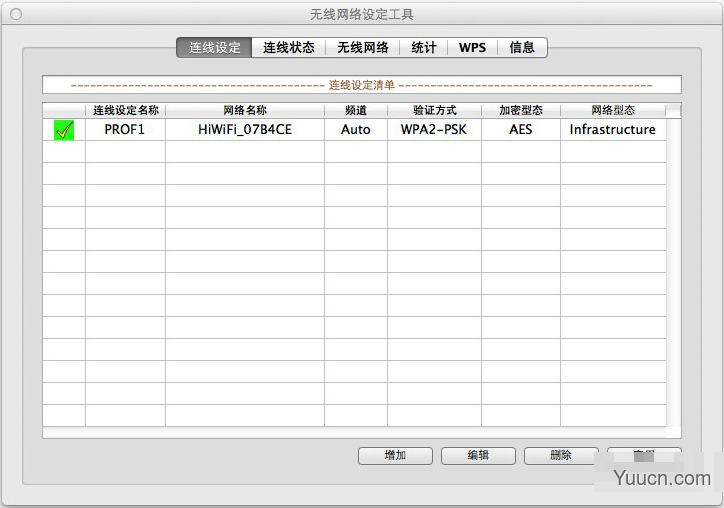This screenshot has width=724, height=508.
Task: Click the 删除 button
Action: pos(561,456)
